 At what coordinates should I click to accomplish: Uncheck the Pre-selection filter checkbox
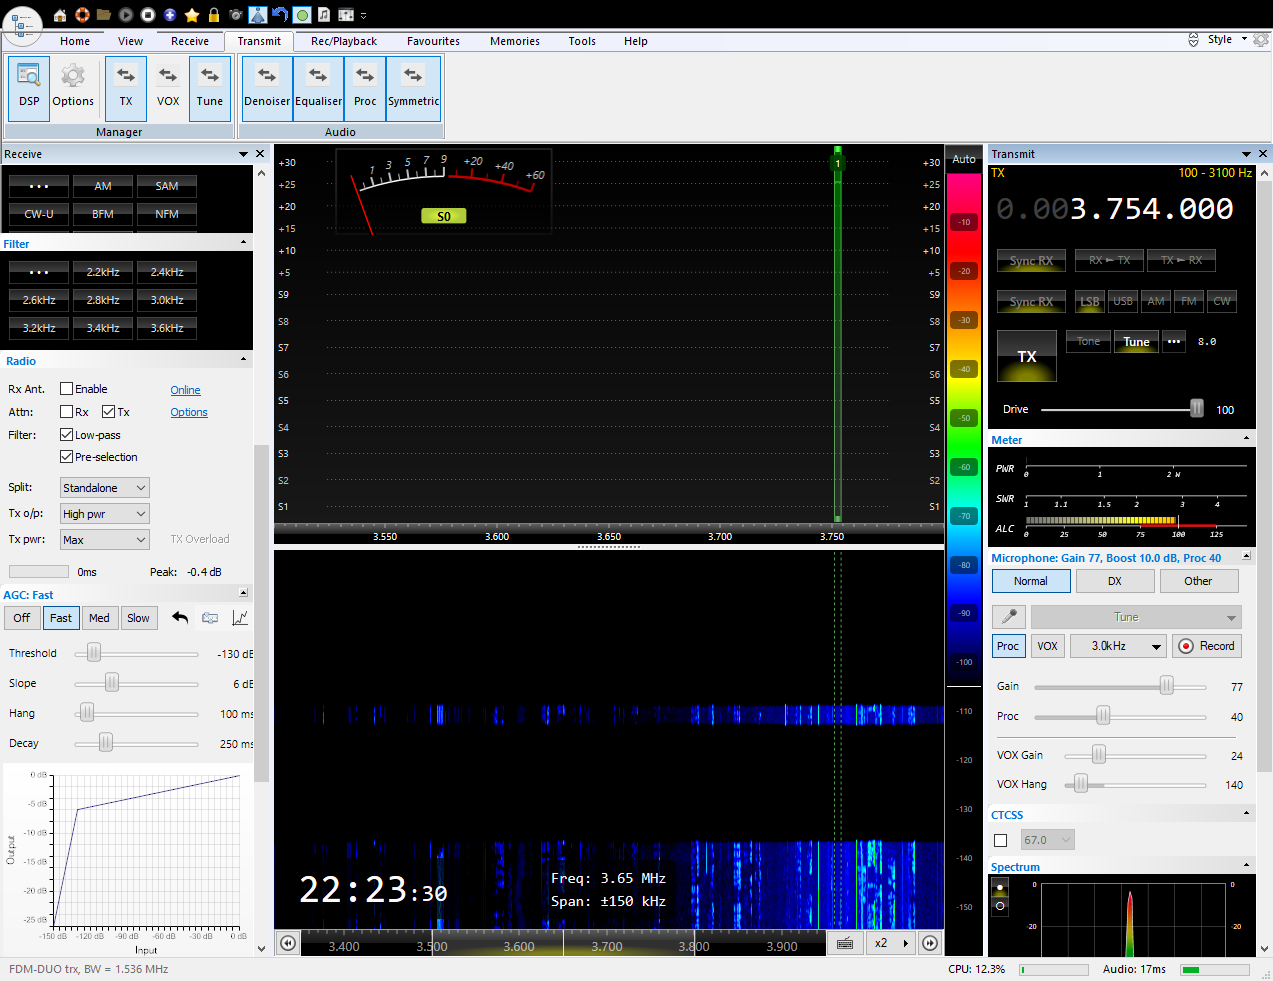(x=67, y=457)
